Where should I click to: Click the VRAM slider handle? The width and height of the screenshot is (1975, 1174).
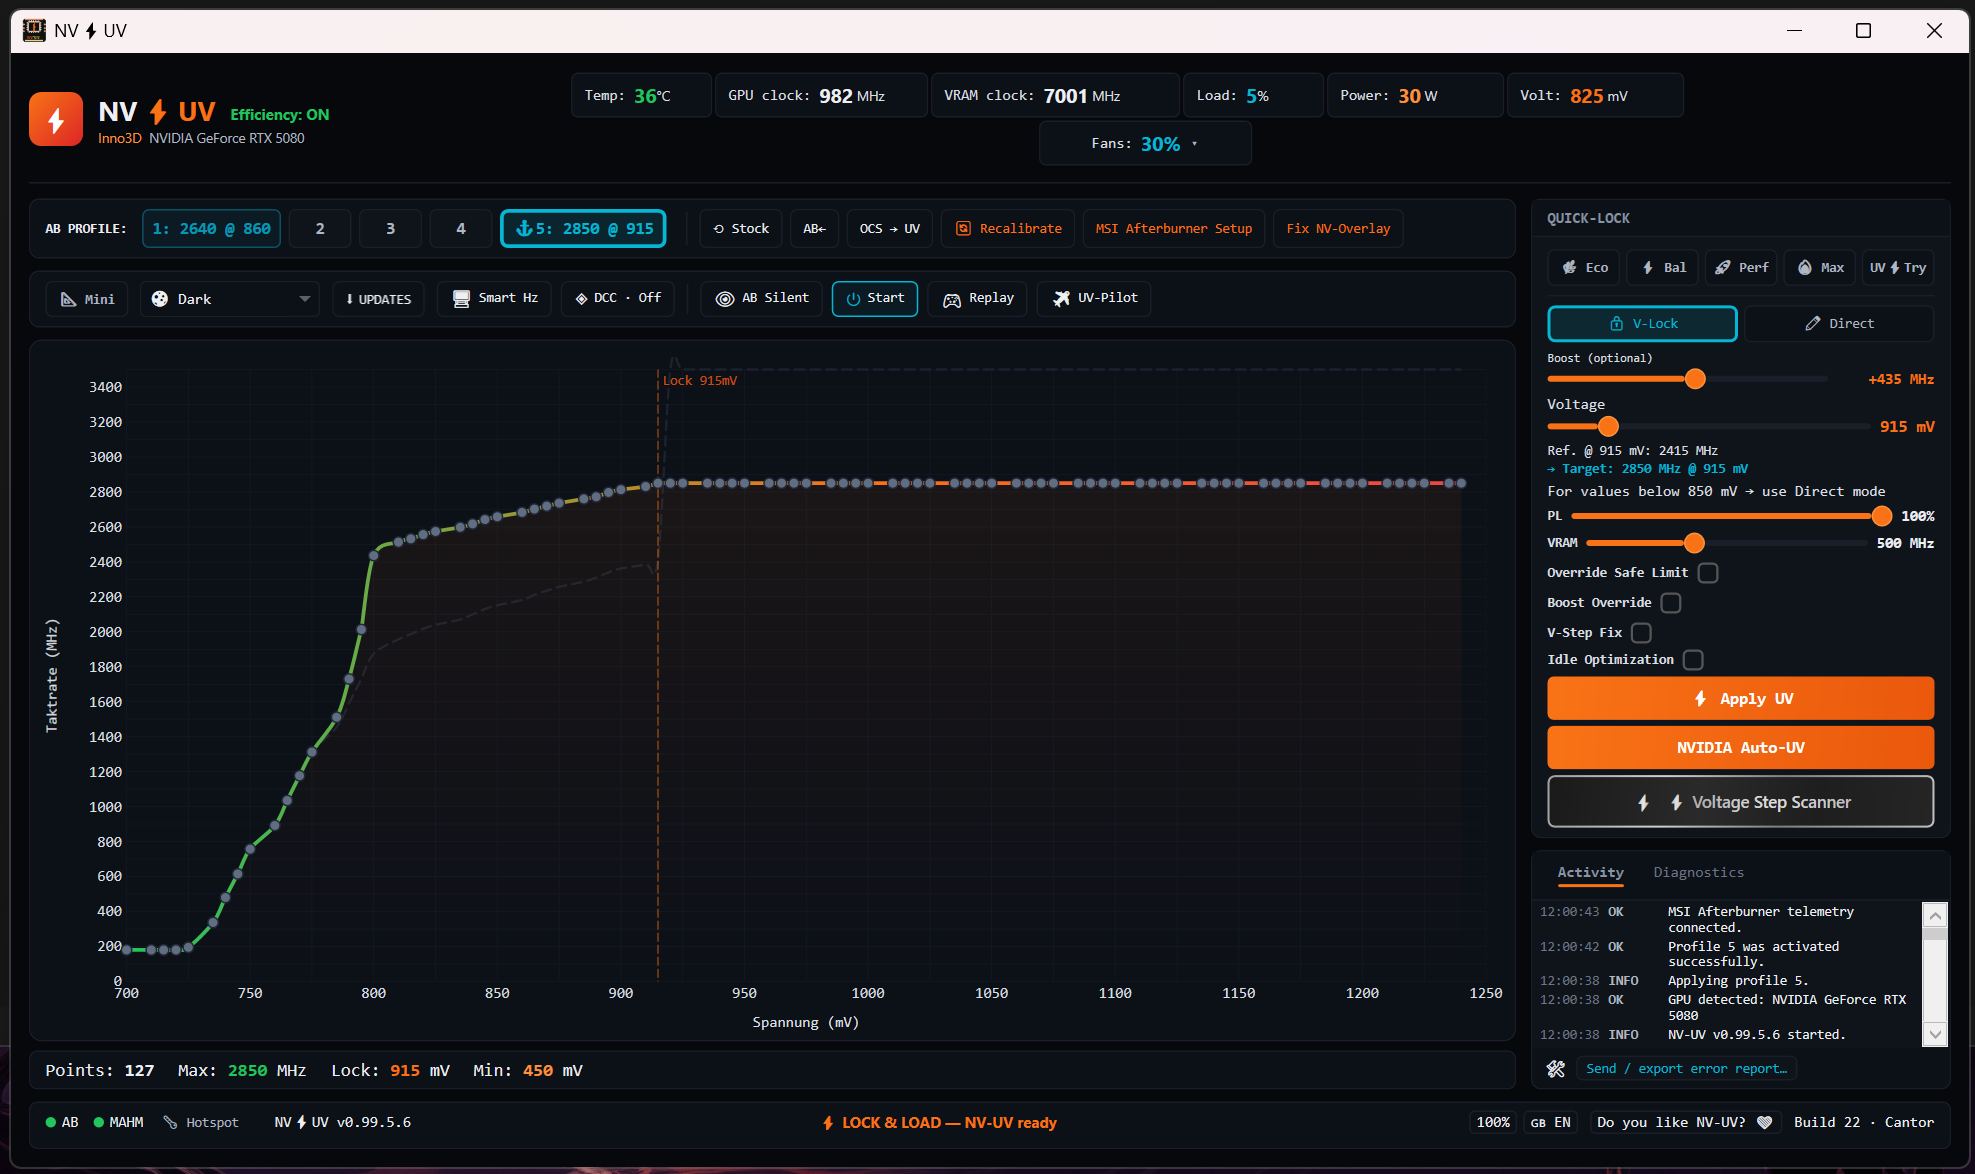point(1694,543)
